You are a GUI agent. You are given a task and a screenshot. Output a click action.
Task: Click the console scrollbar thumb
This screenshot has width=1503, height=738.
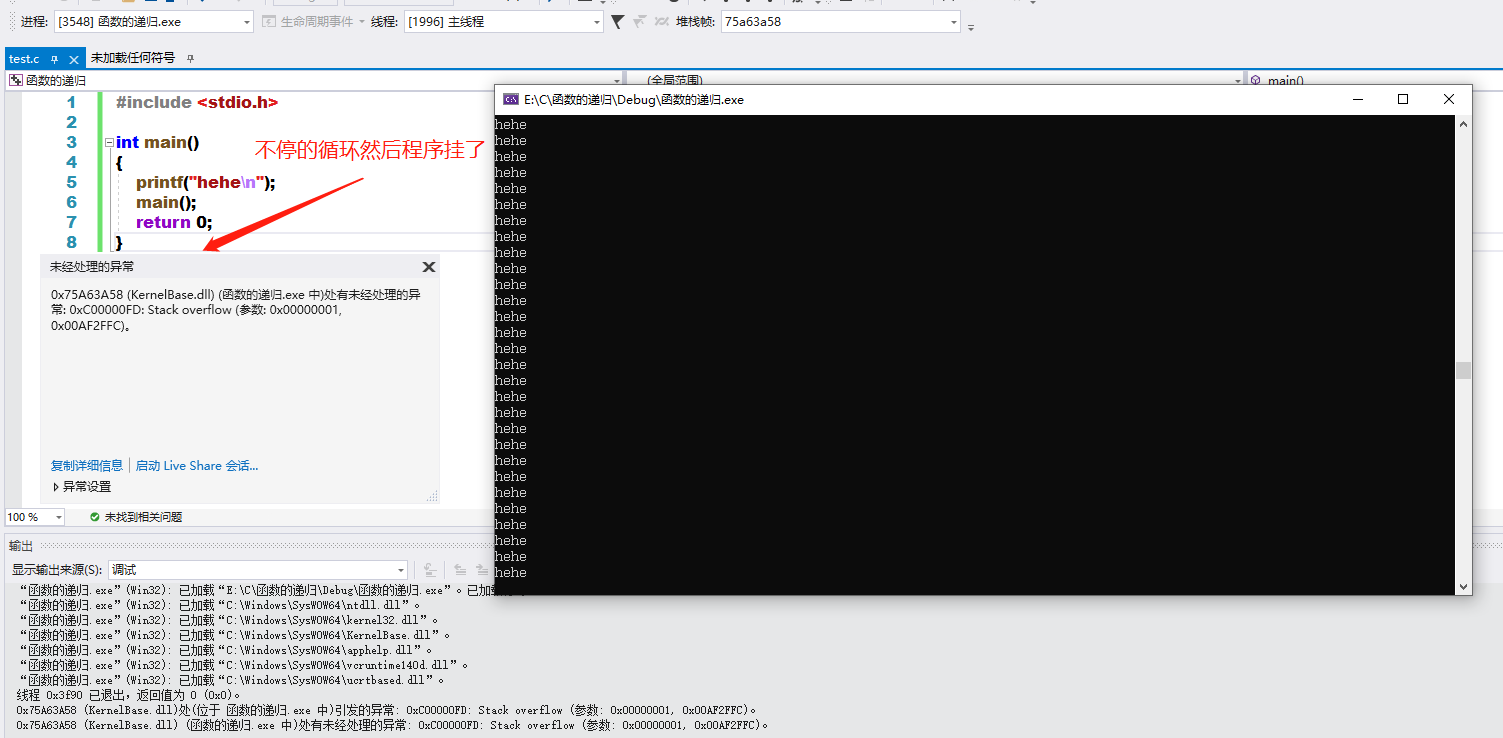[1463, 370]
